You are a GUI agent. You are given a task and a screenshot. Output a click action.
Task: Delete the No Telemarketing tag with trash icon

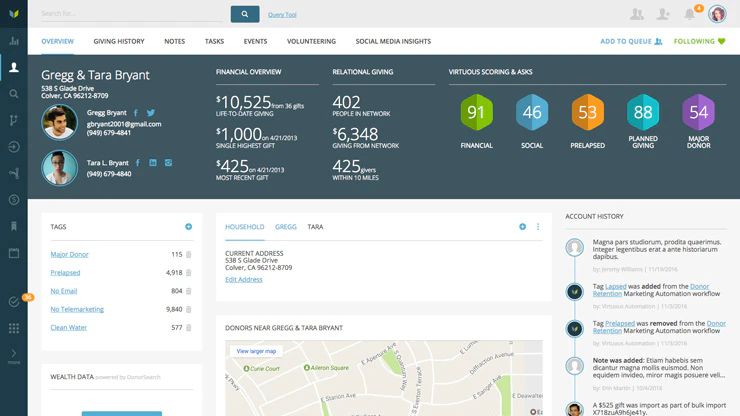pyautogui.click(x=188, y=309)
